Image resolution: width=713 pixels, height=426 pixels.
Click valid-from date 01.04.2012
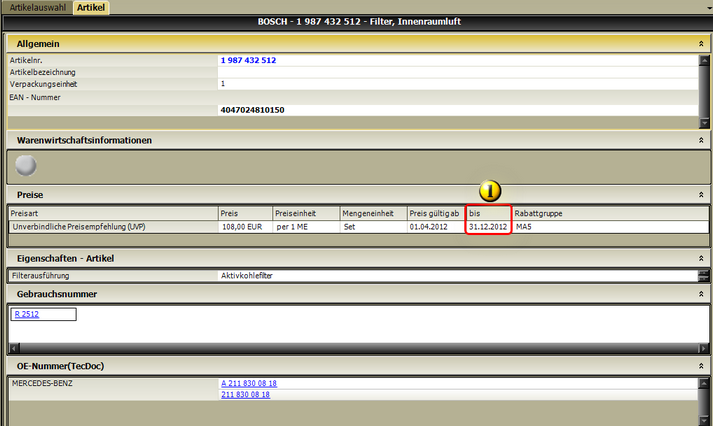(x=428, y=227)
